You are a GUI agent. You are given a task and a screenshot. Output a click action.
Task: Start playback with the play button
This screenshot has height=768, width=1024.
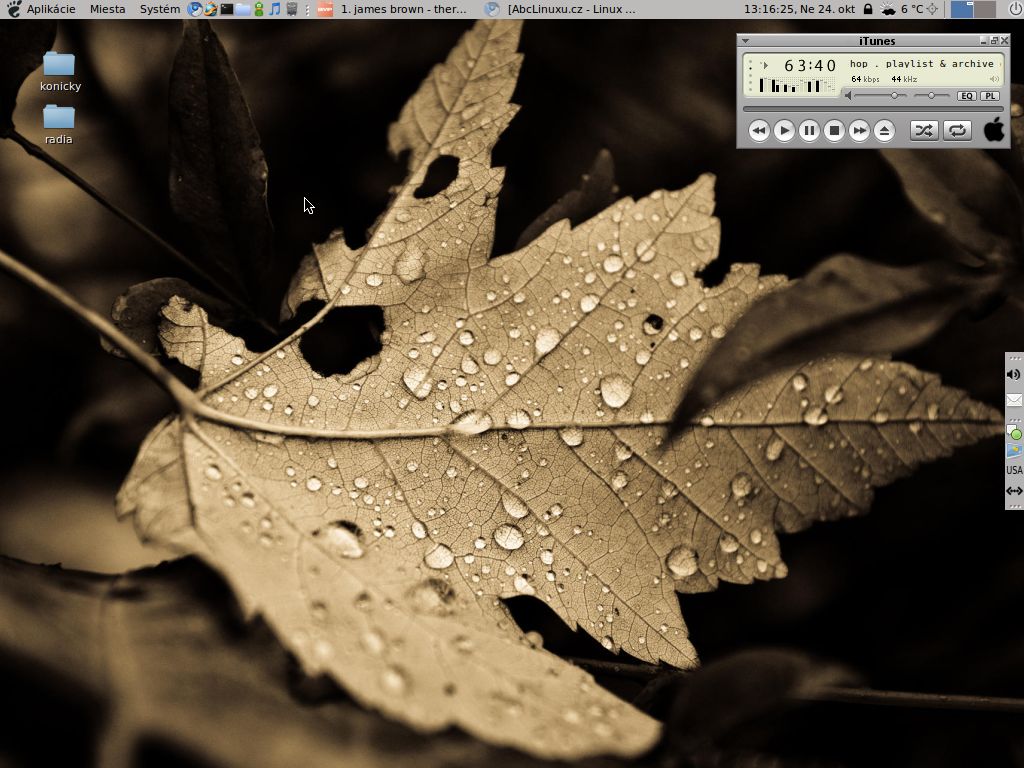click(784, 131)
